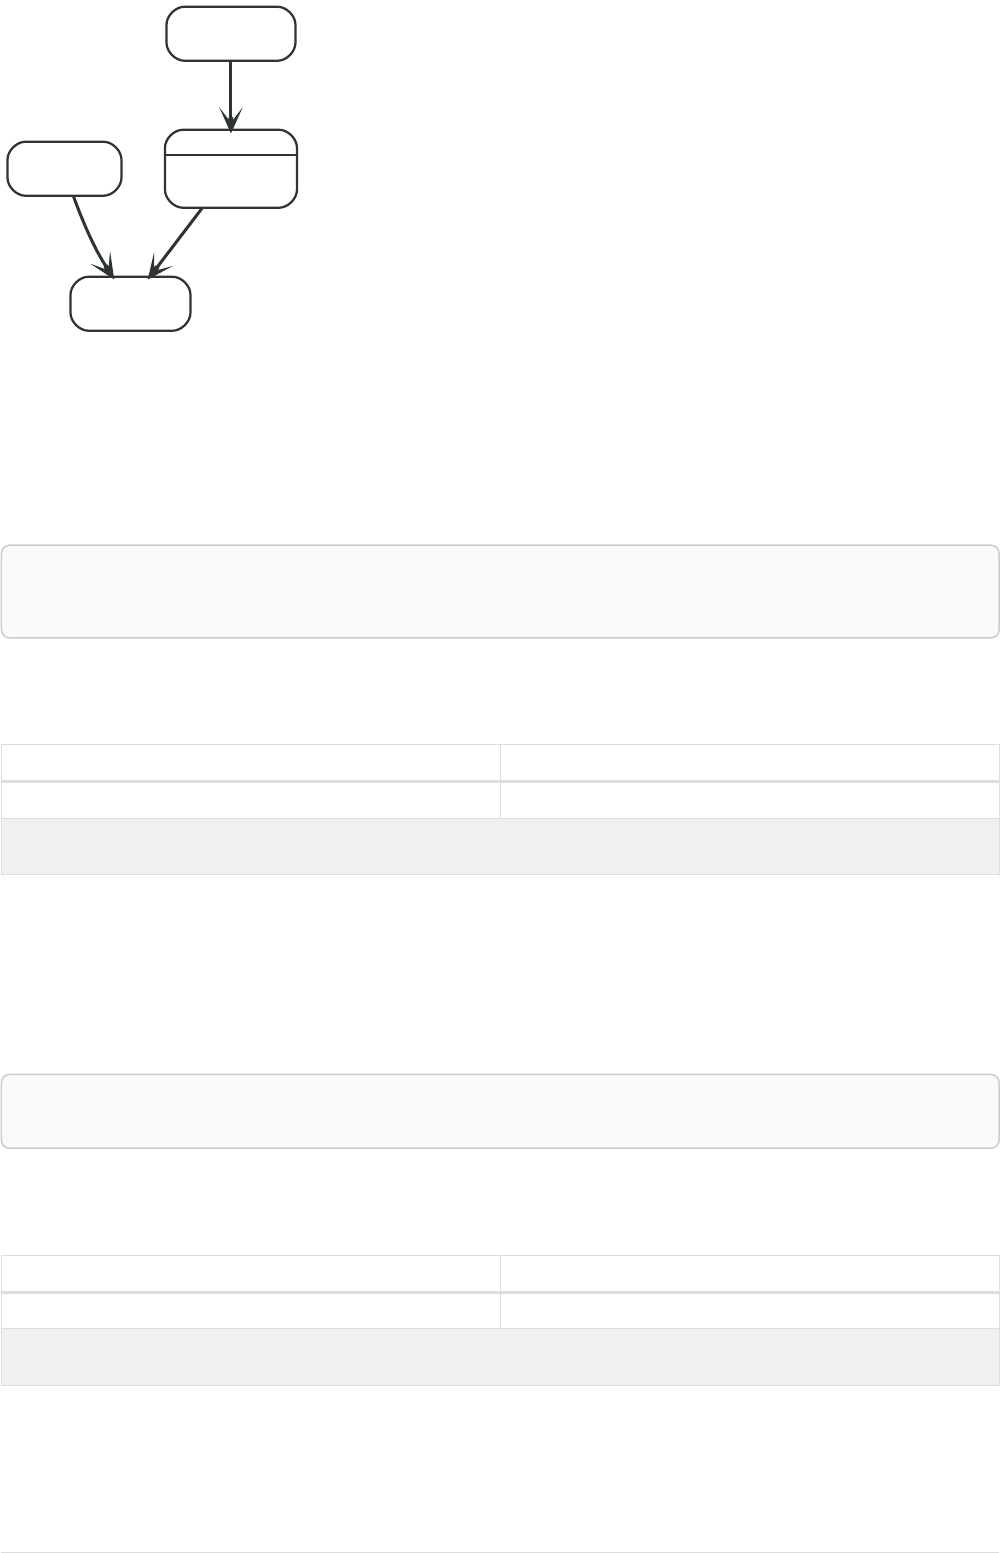Click the lower compartment of the divided node
Viewport: 1000px width, 1553px height.
pyautogui.click(x=230, y=181)
